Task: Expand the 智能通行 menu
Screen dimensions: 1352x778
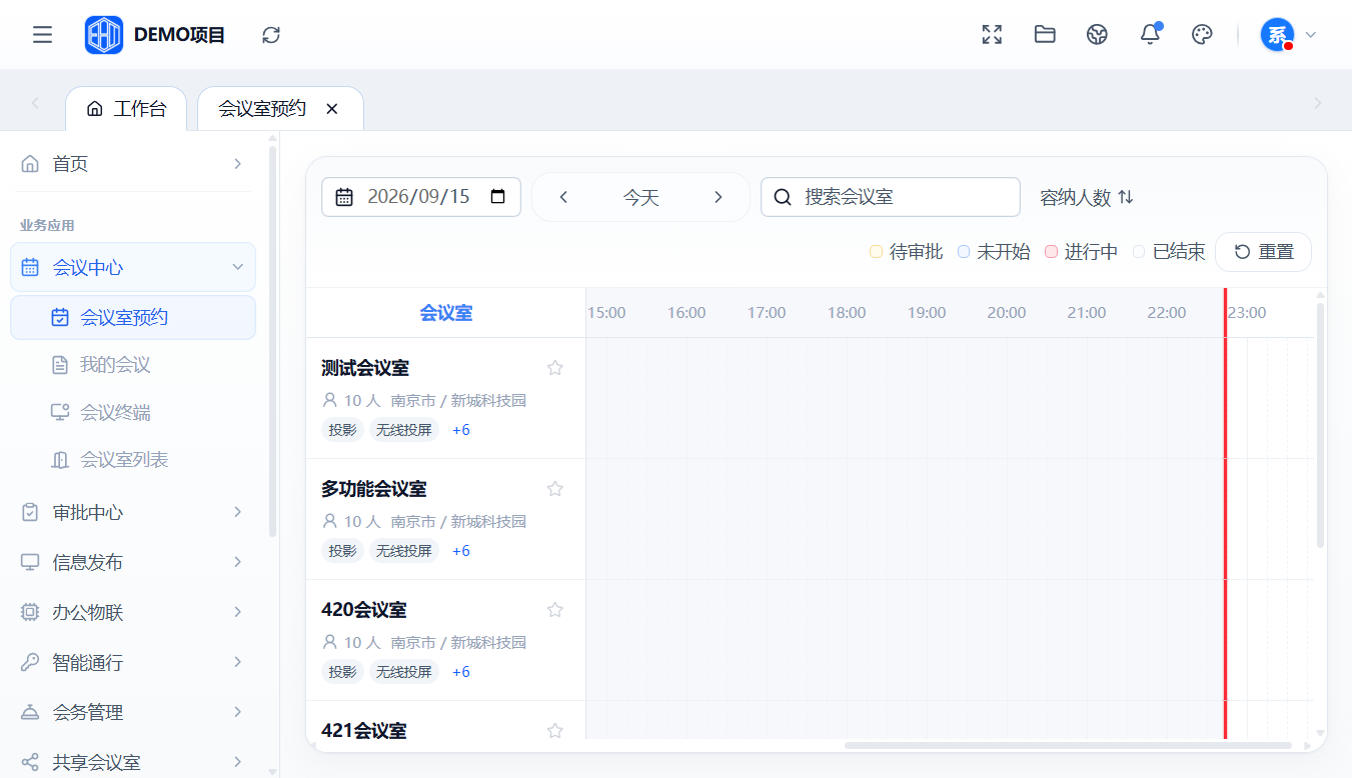Action: click(133, 662)
